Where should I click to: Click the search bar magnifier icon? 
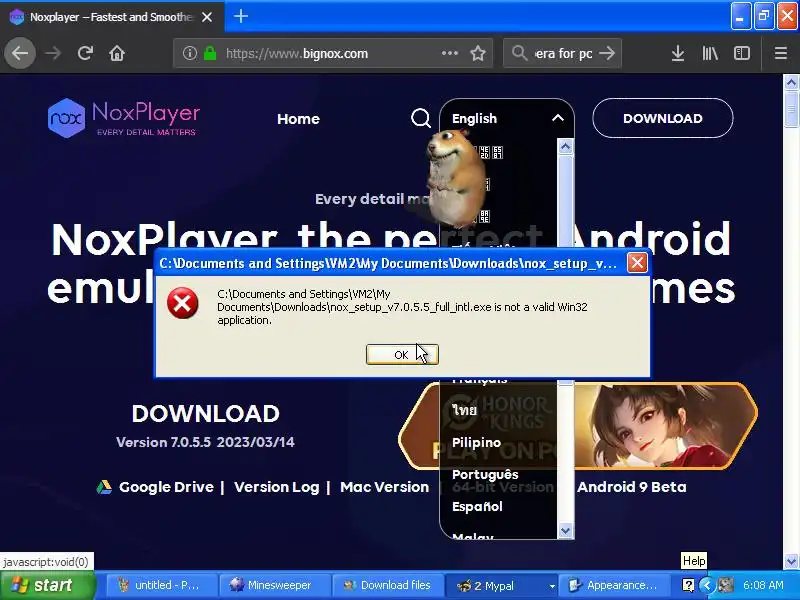(519, 53)
